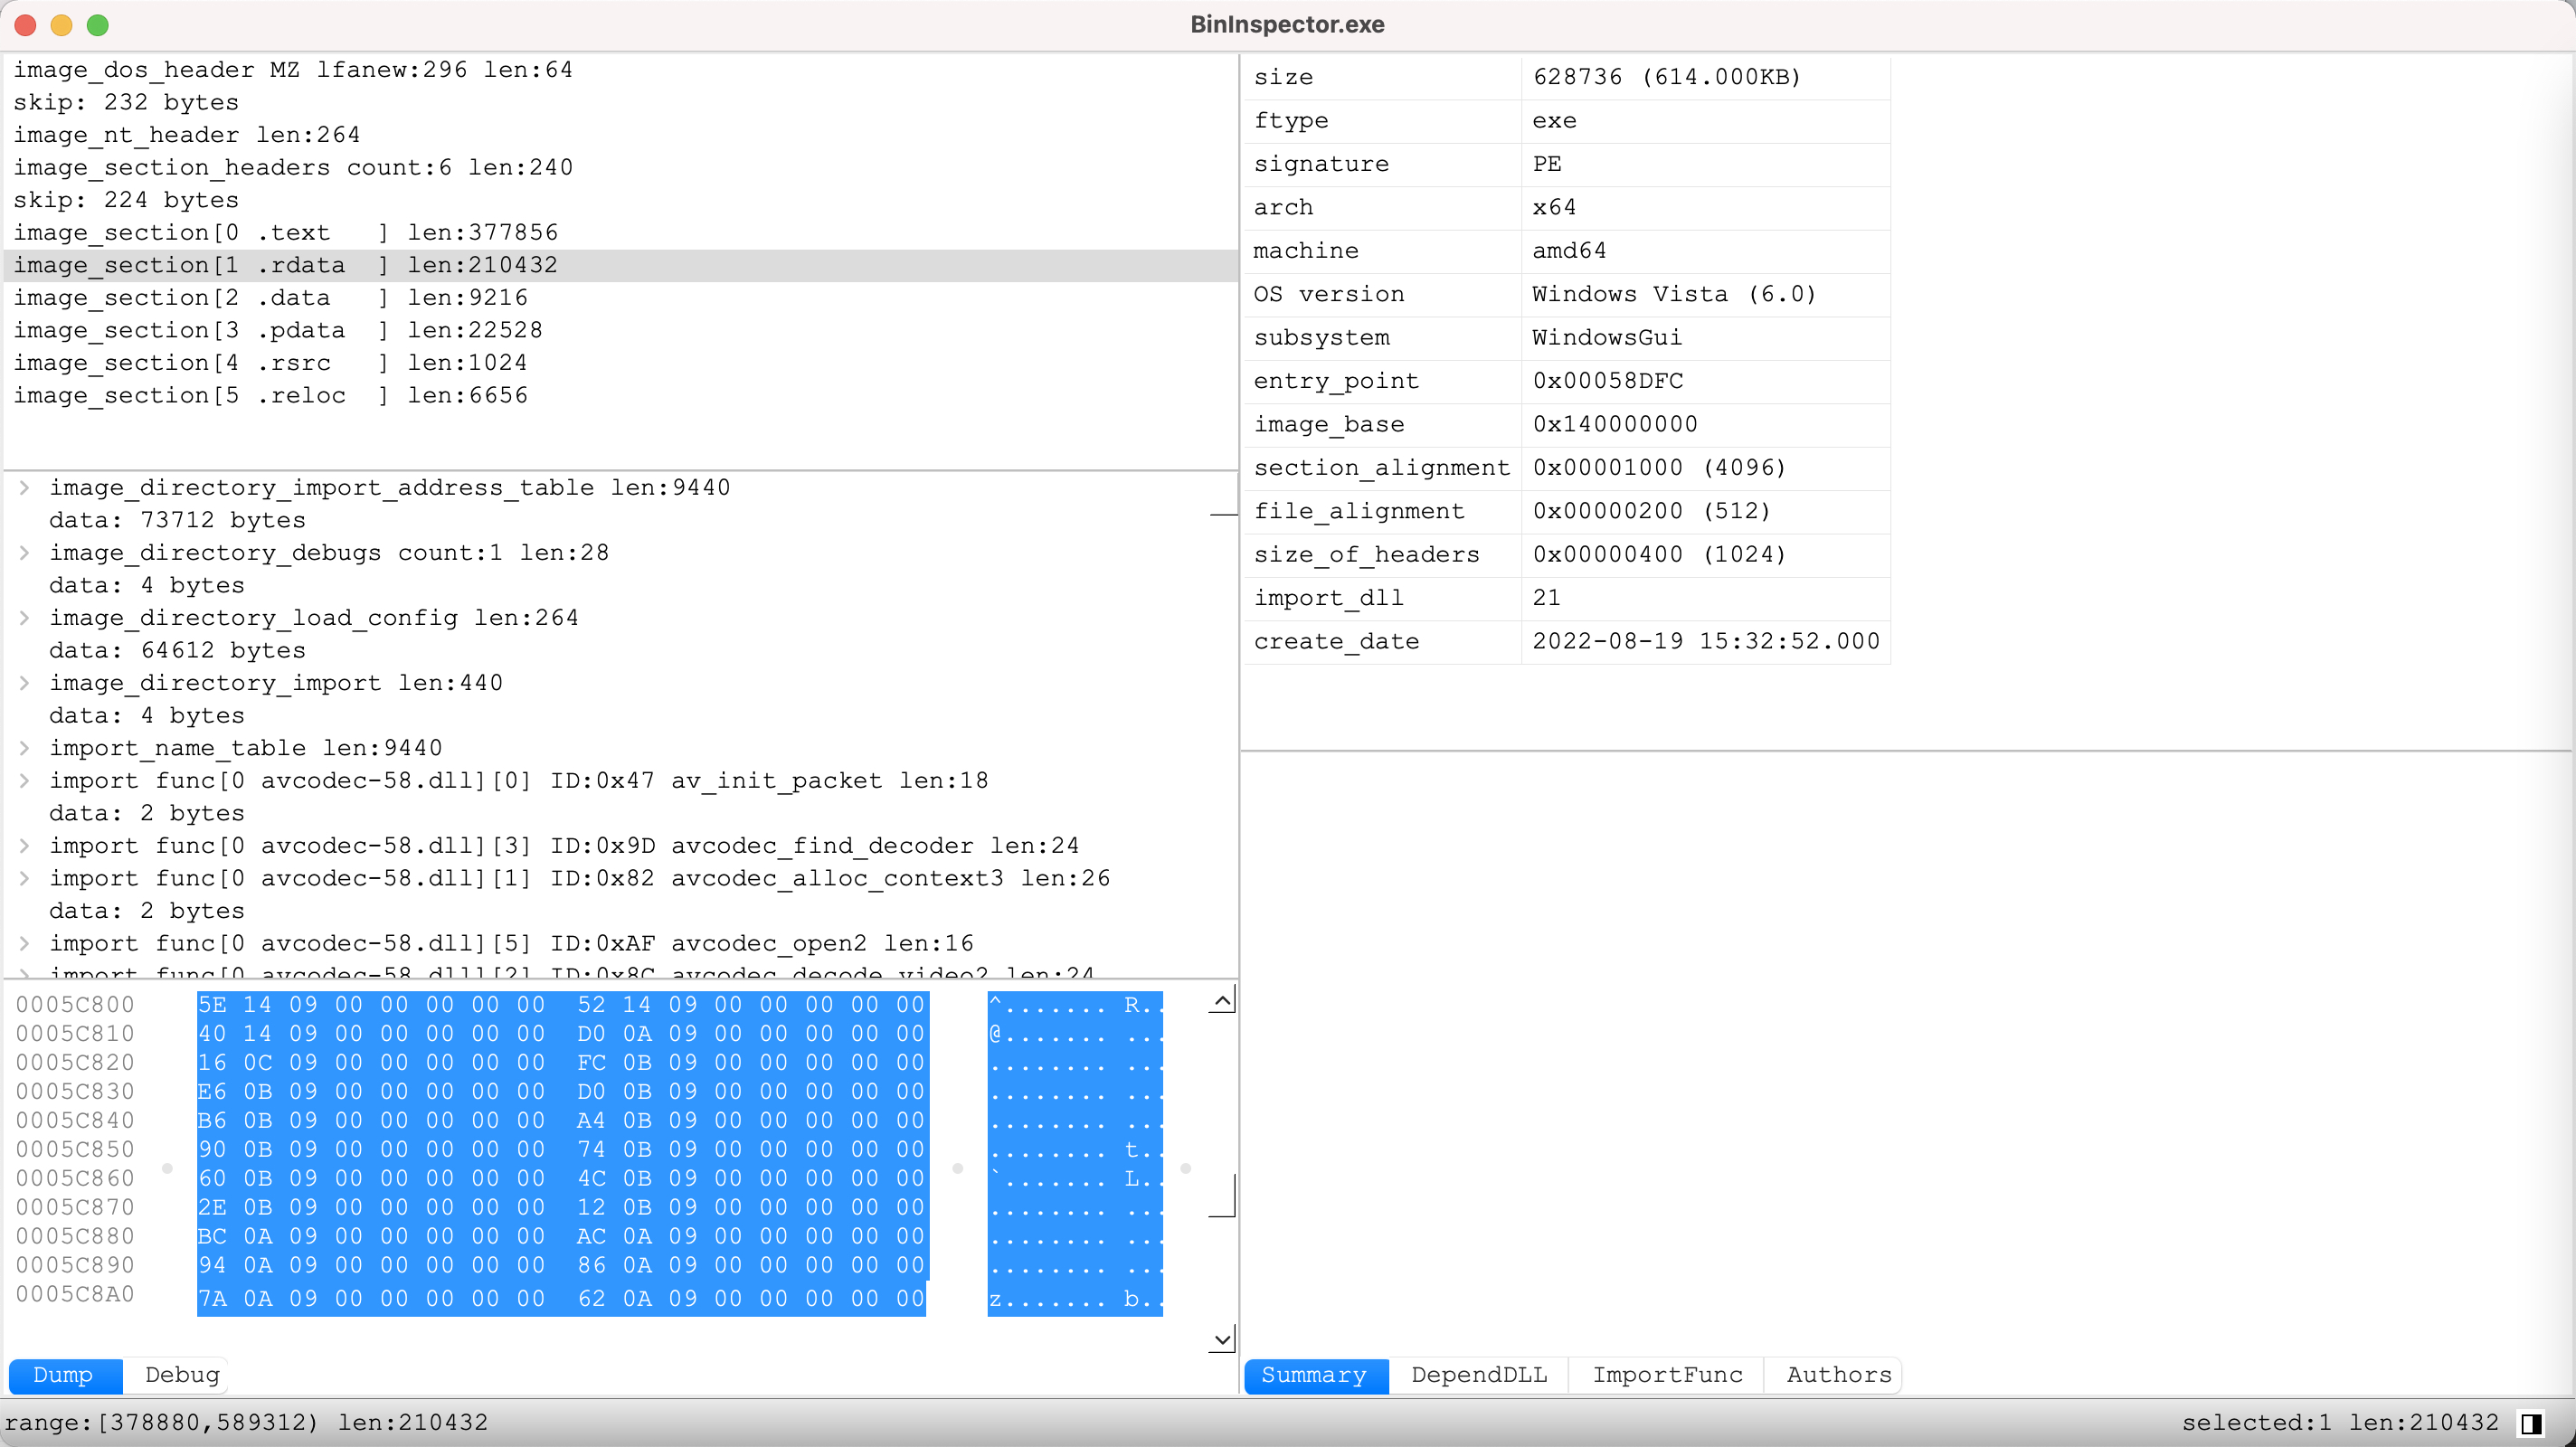This screenshot has height=1447, width=2576.
Task: Expand image_directory_debugs tree node
Action: pyautogui.click(x=25, y=553)
